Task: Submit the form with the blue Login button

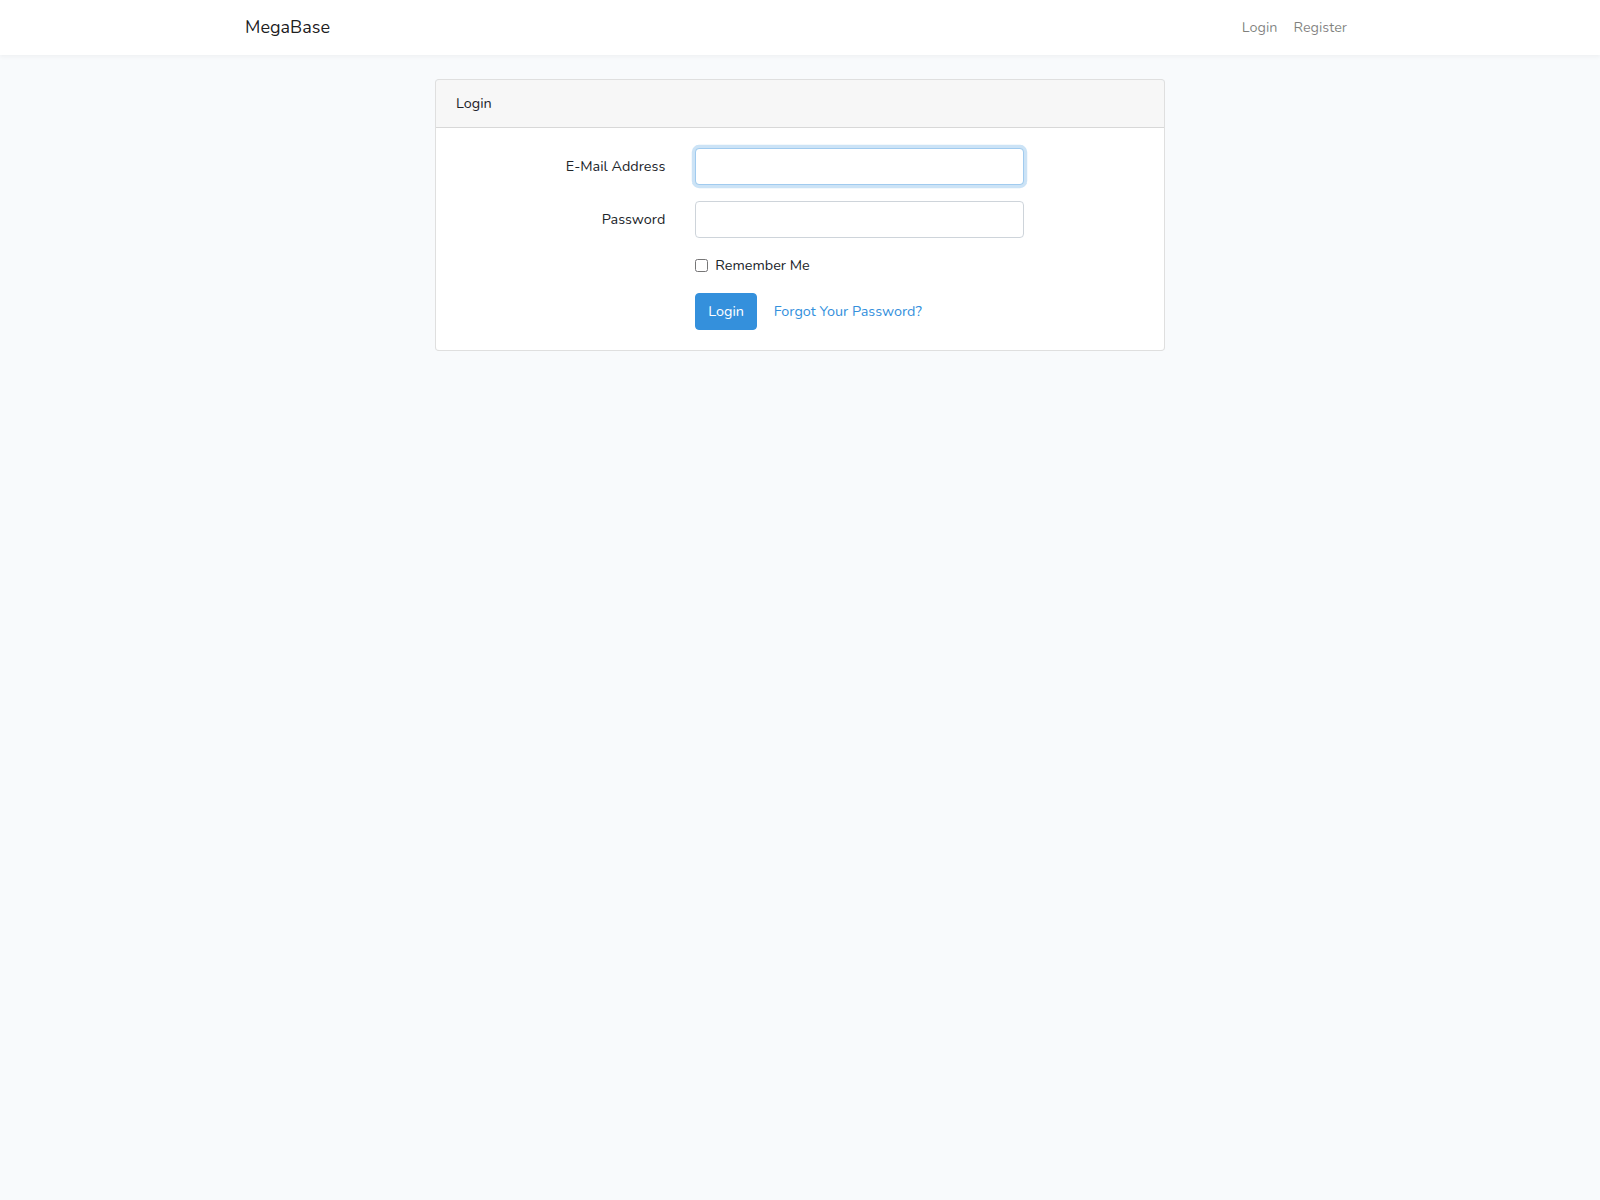Action: coord(726,311)
